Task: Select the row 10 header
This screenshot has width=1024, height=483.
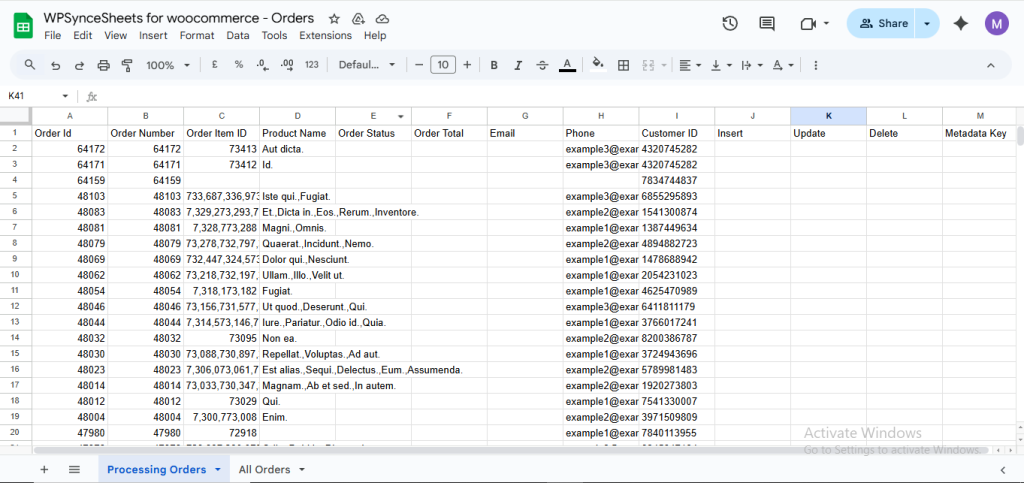Action: pyautogui.click(x=15, y=275)
